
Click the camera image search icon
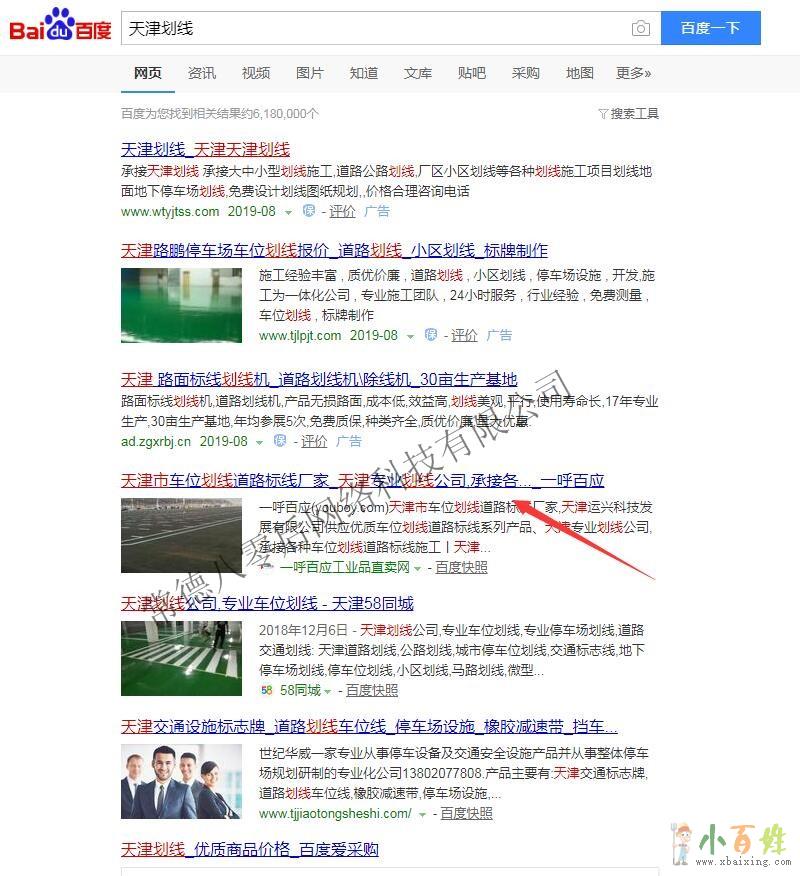click(x=641, y=28)
